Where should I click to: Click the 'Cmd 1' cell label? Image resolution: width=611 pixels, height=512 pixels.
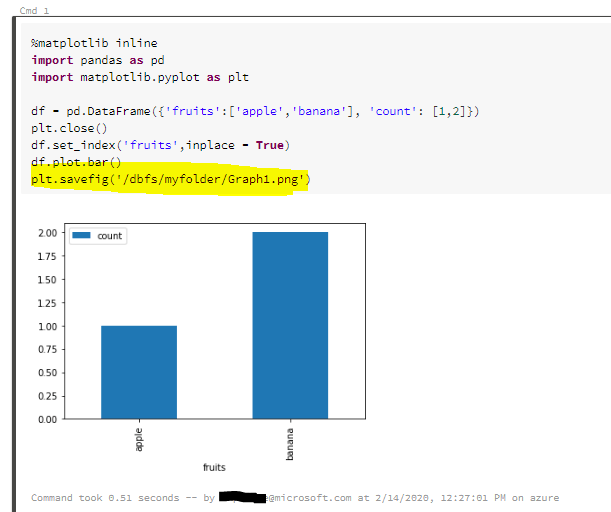[34, 11]
